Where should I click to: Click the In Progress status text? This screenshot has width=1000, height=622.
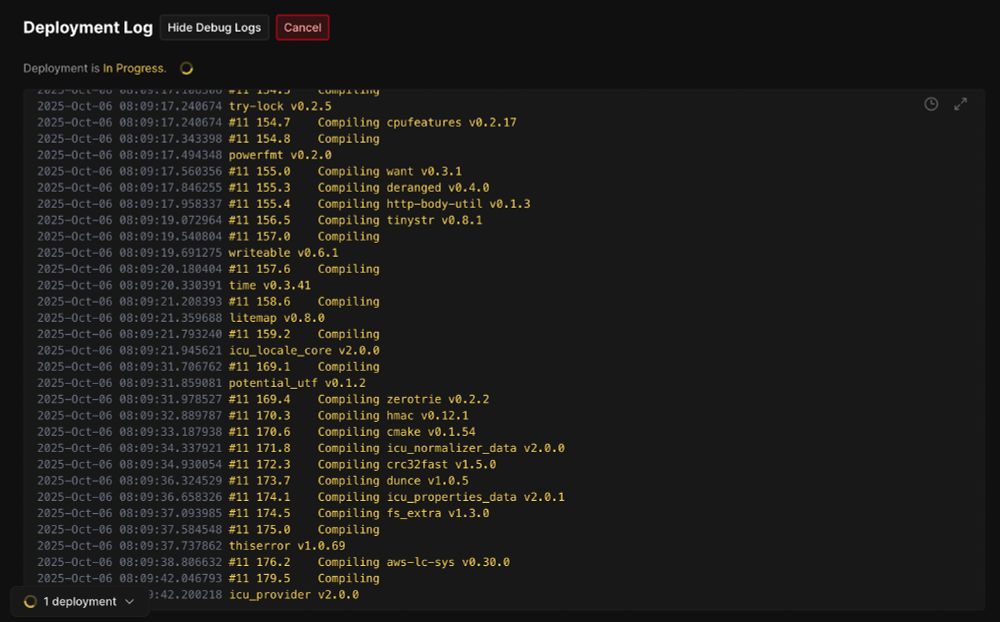pos(134,68)
